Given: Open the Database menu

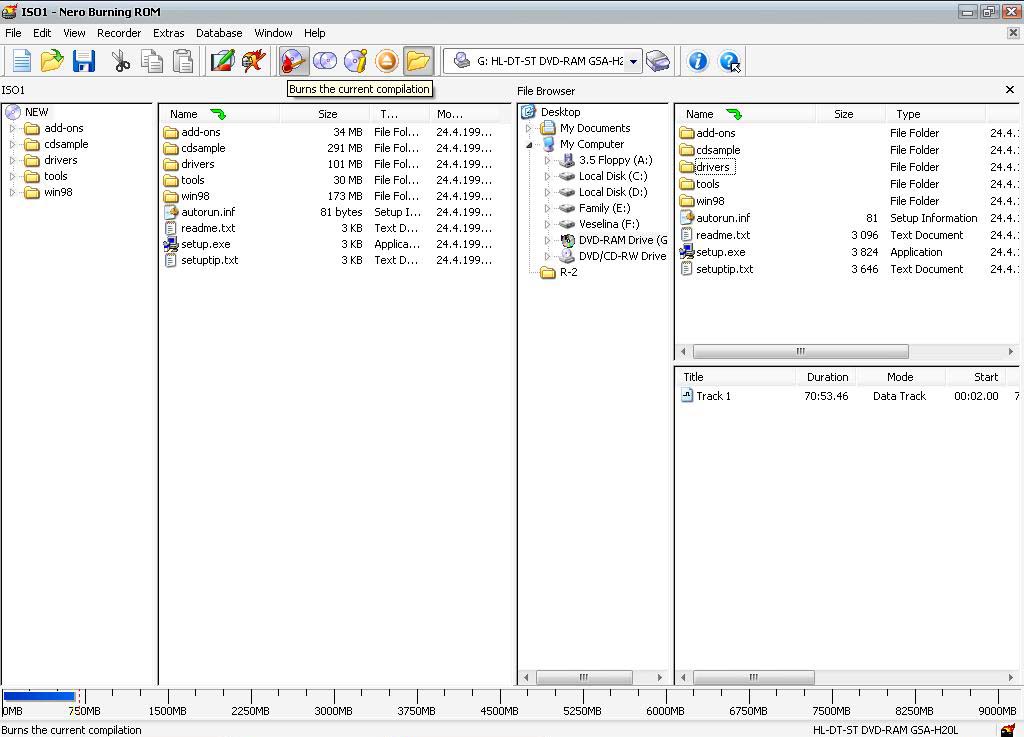Looking at the screenshot, I should point(219,33).
